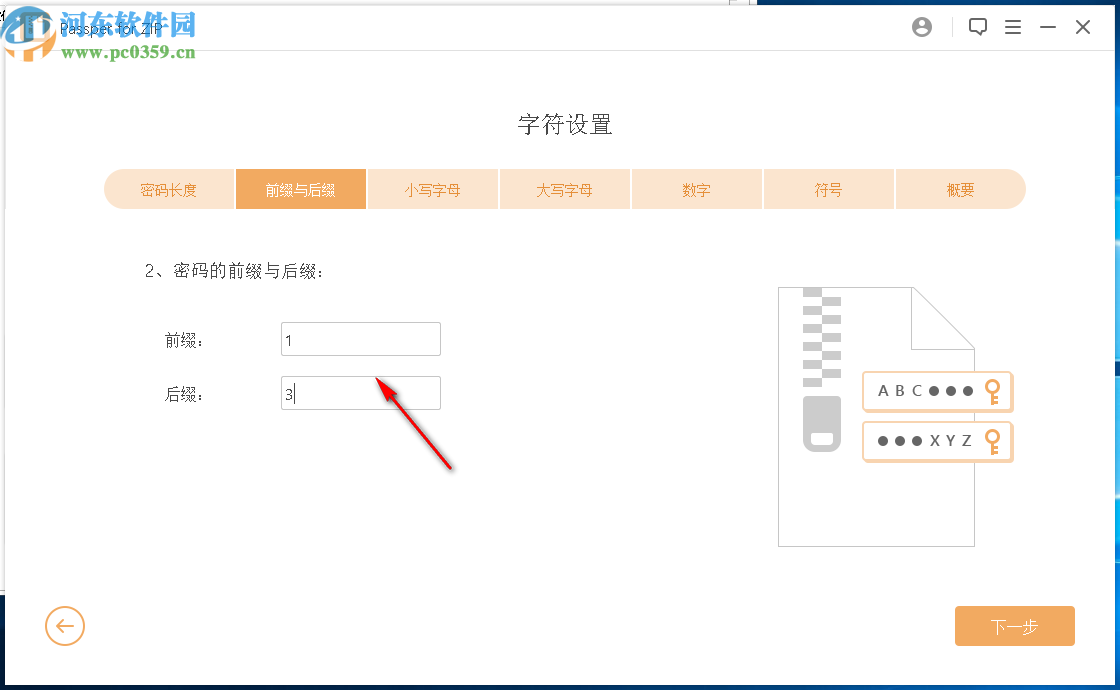The image size is (1120, 690).
Task: Open the 概要 tab
Action: [960, 189]
